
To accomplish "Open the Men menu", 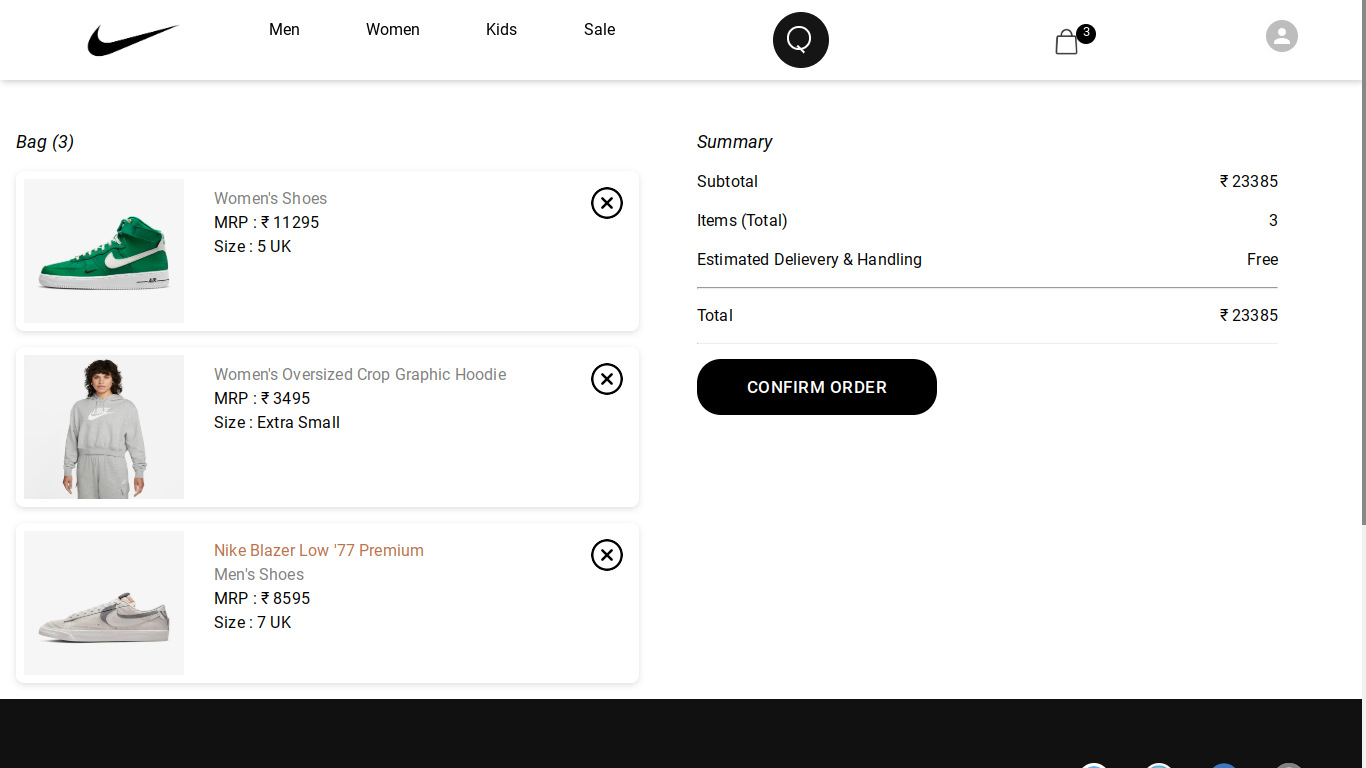I will [284, 30].
